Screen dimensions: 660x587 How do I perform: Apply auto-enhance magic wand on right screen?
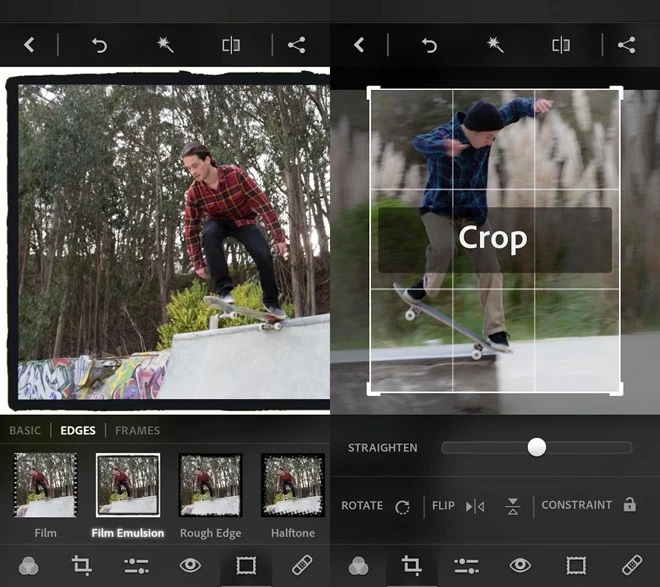tap(494, 45)
